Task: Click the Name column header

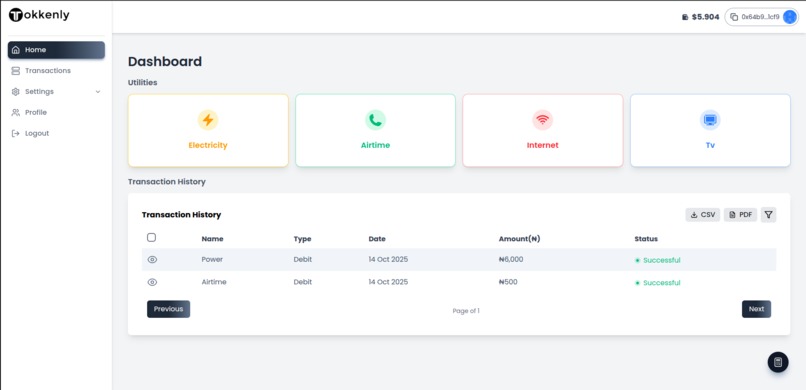Action: tap(212, 239)
